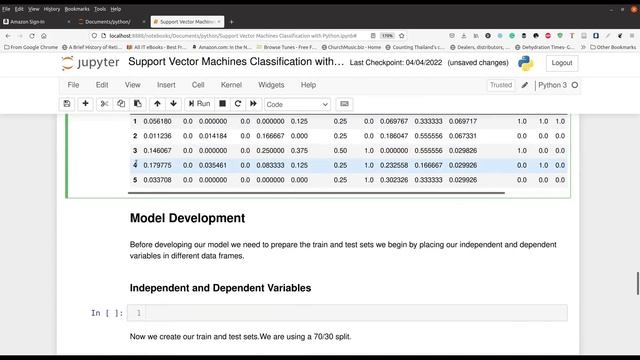This screenshot has height=360, width=640.
Task: Open Browse Tunes bookmark
Action: click(286, 47)
